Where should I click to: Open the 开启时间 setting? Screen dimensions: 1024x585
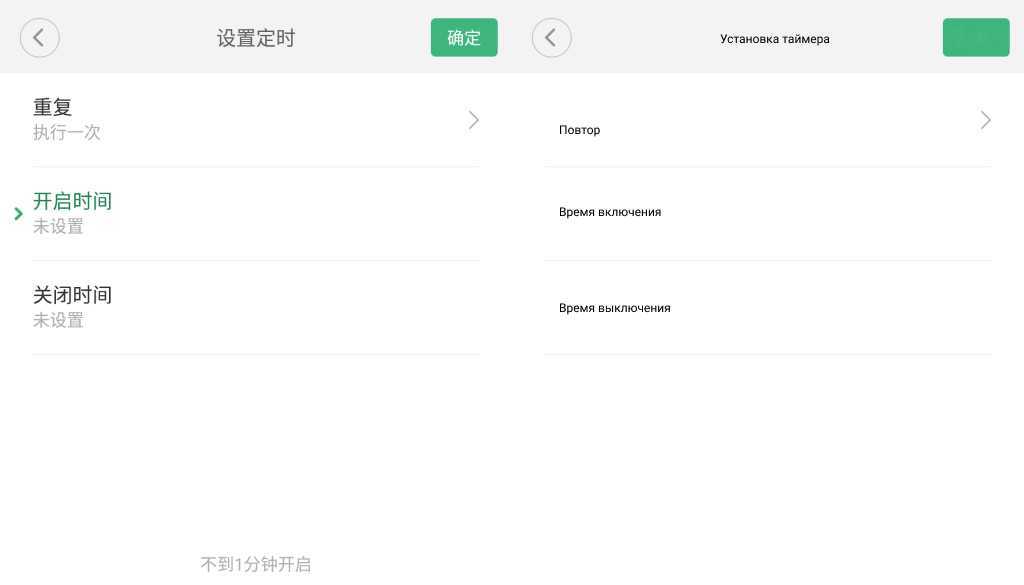click(x=72, y=201)
